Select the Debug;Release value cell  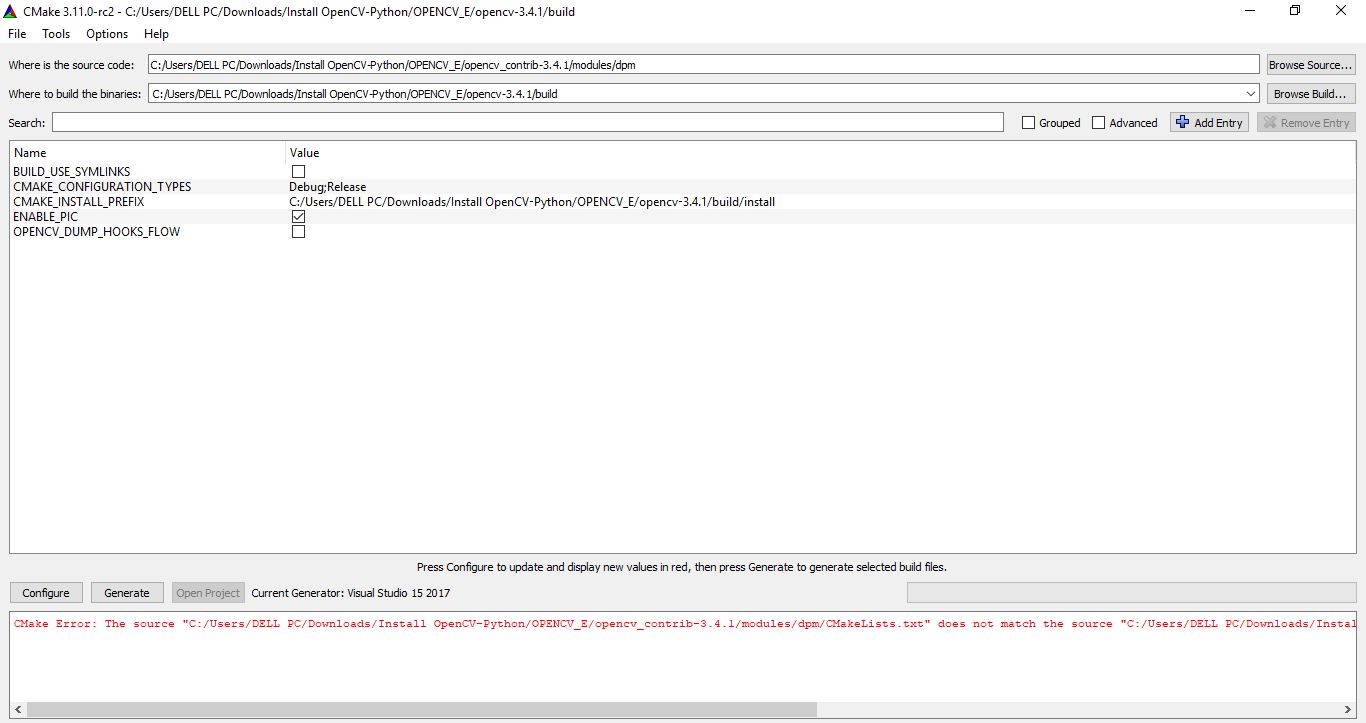click(328, 187)
